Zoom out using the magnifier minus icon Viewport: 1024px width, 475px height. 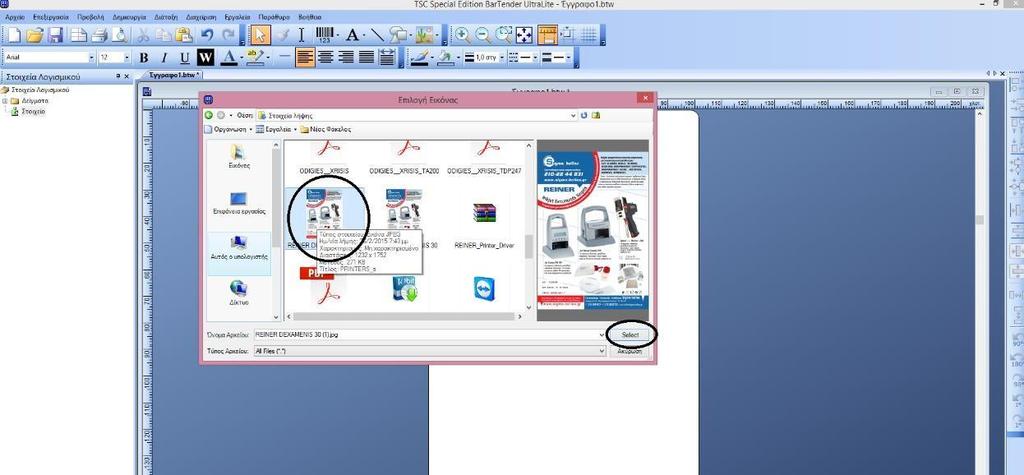click(483, 35)
